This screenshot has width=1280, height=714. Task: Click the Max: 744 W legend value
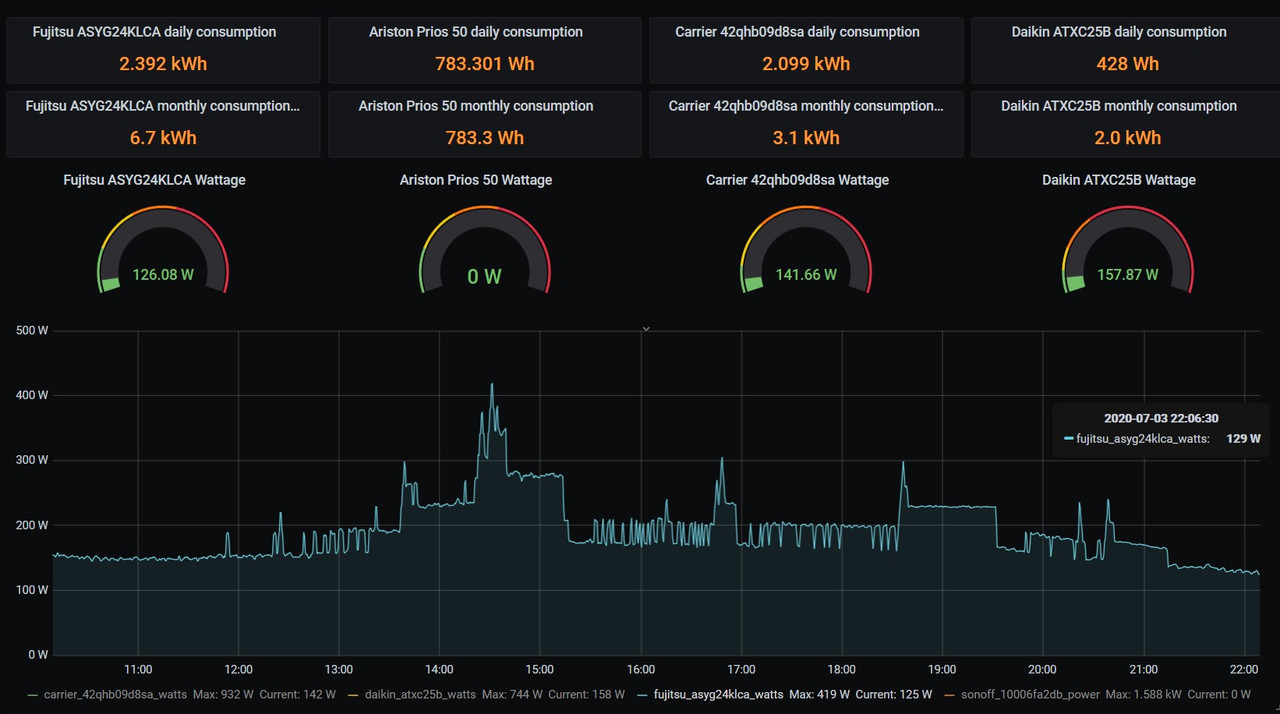(x=512, y=694)
